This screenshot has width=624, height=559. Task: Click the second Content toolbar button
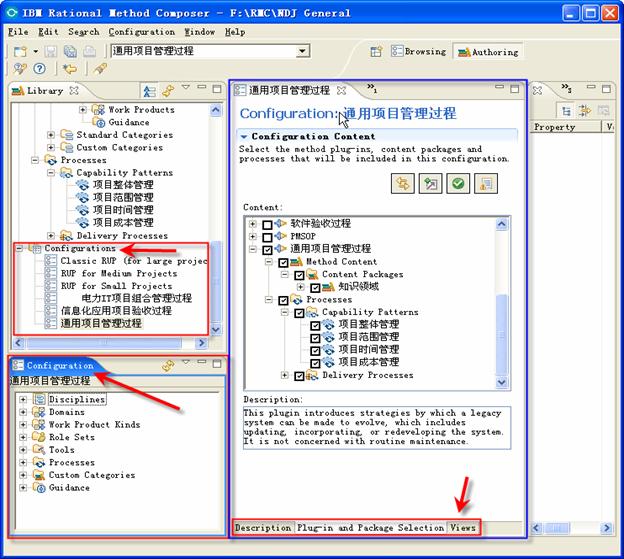tap(431, 184)
